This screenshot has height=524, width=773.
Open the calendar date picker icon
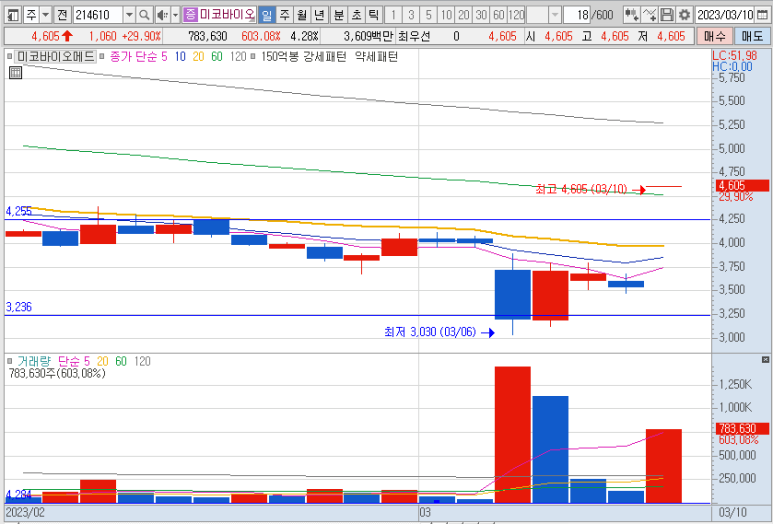[762, 15]
